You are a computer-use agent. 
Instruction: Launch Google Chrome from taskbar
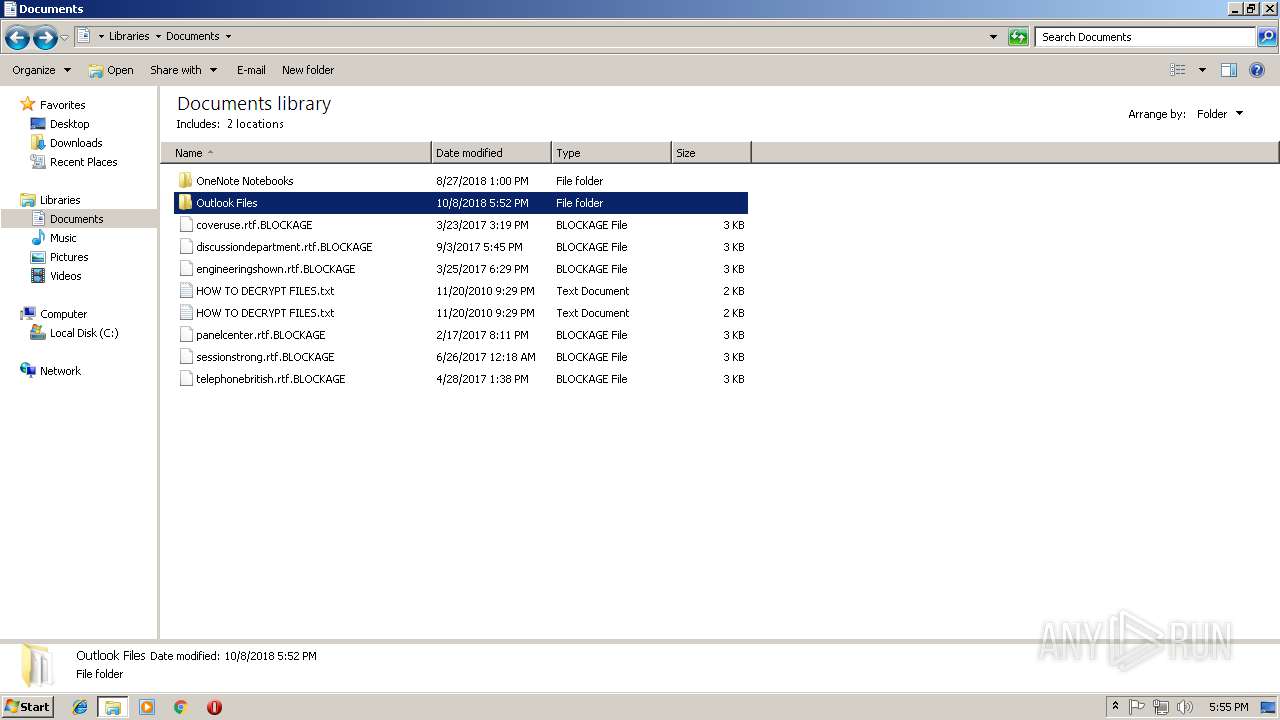pos(181,707)
